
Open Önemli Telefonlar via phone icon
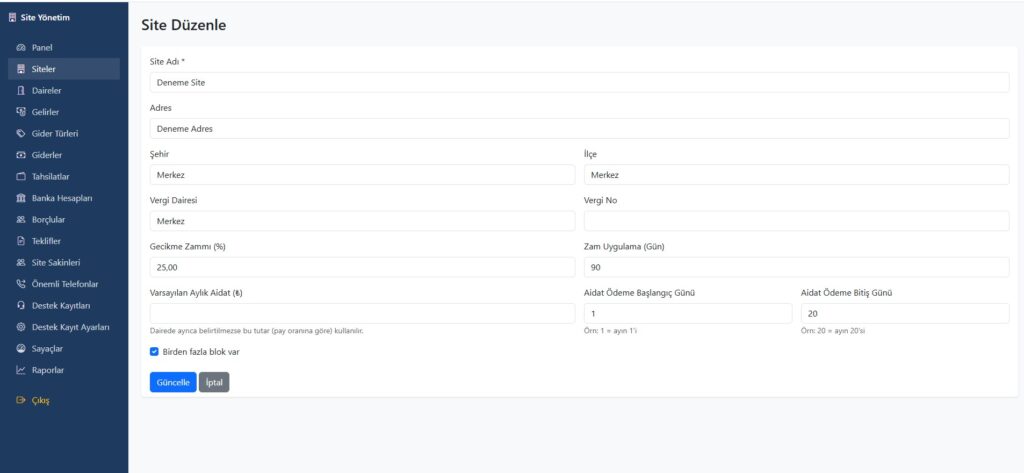pyautogui.click(x=21, y=284)
